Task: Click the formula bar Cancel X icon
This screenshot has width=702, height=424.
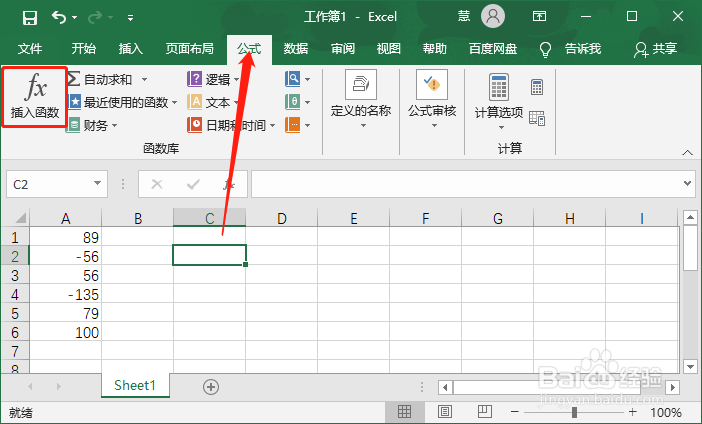Action: click(x=157, y=184)
